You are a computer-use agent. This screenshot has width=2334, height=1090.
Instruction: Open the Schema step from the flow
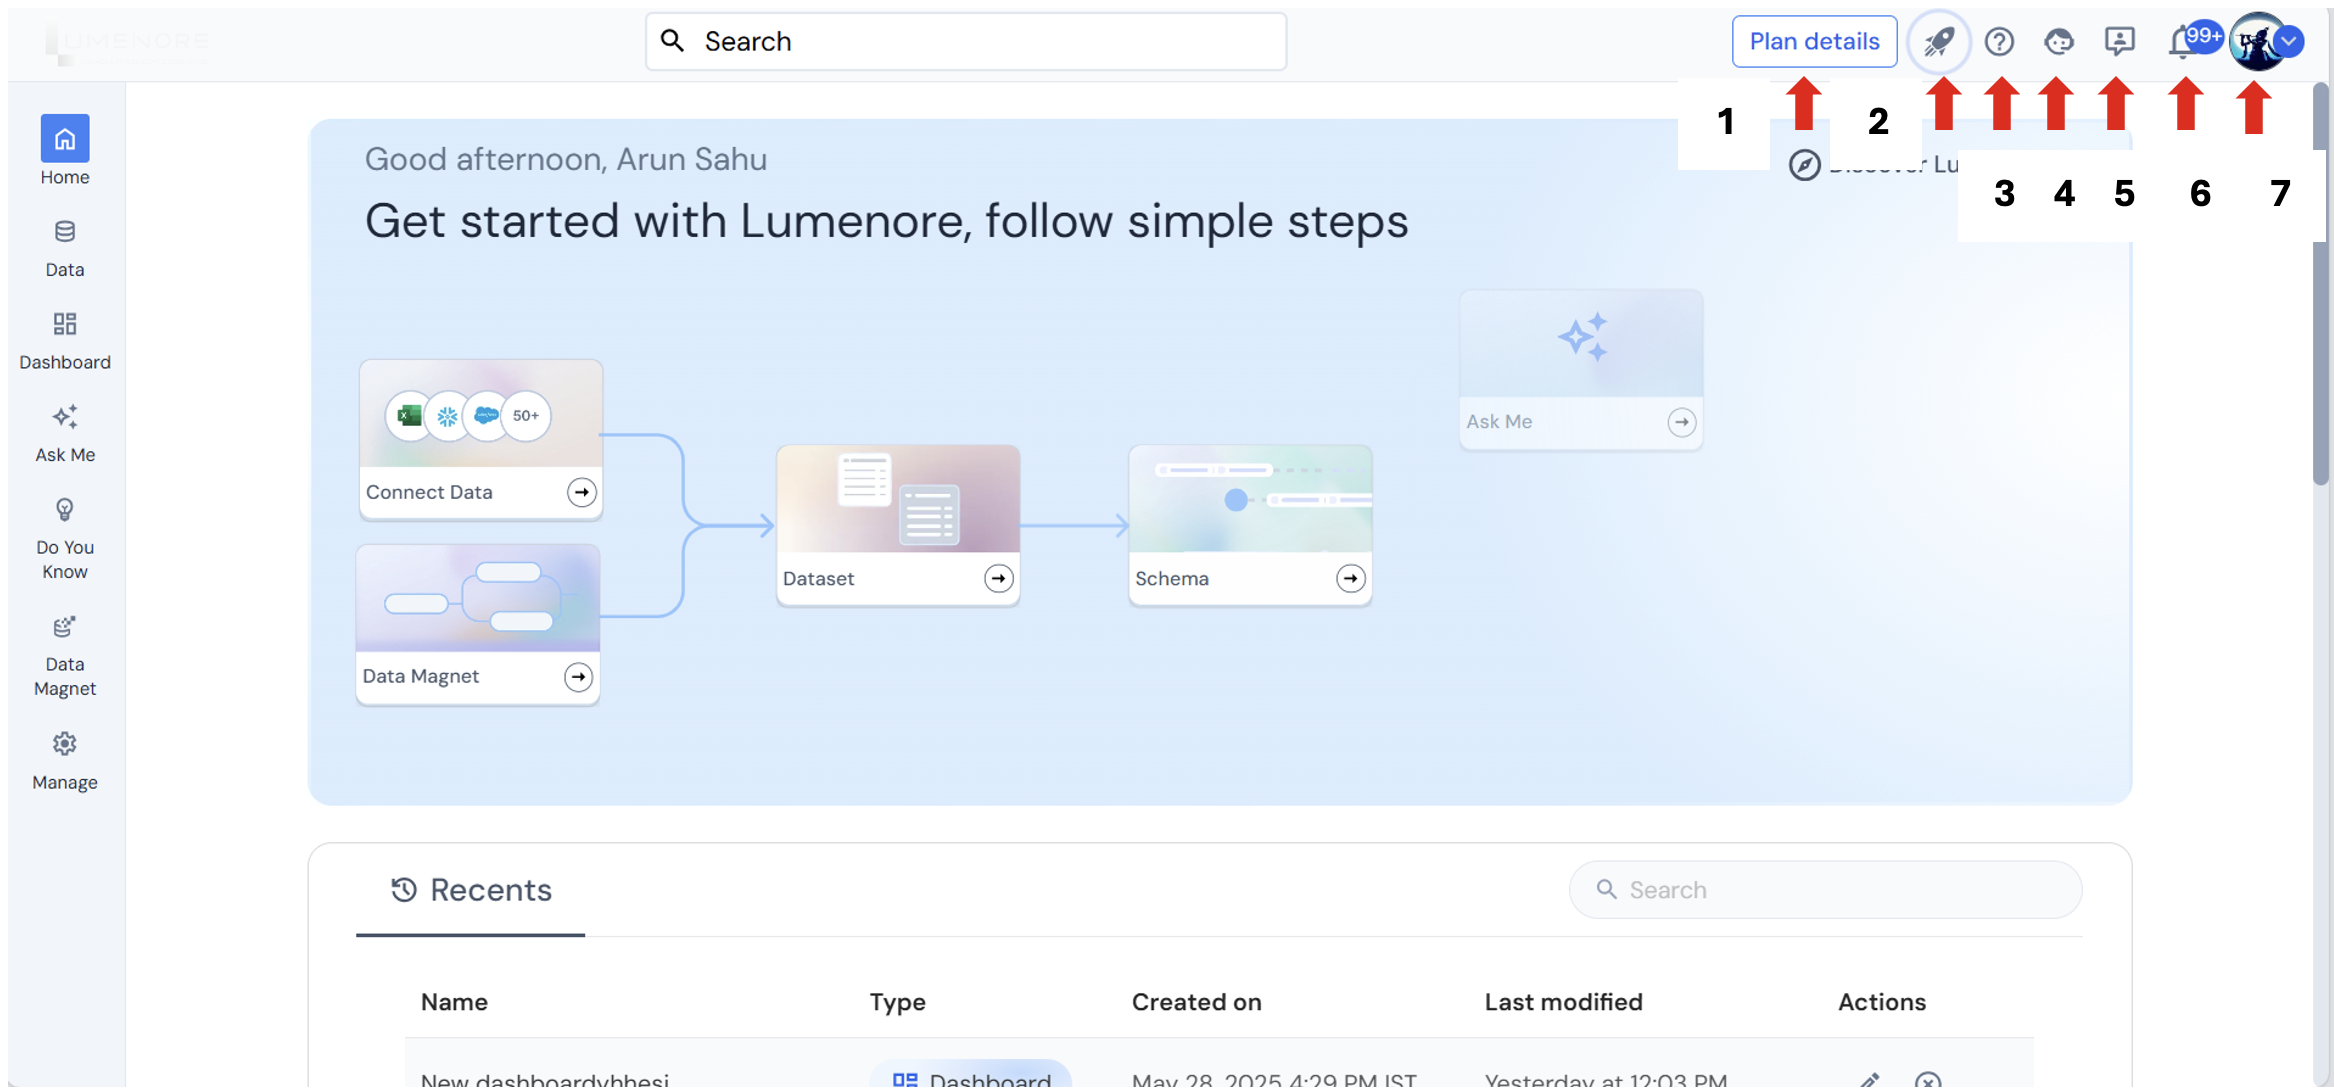[x=1349, y=578]
